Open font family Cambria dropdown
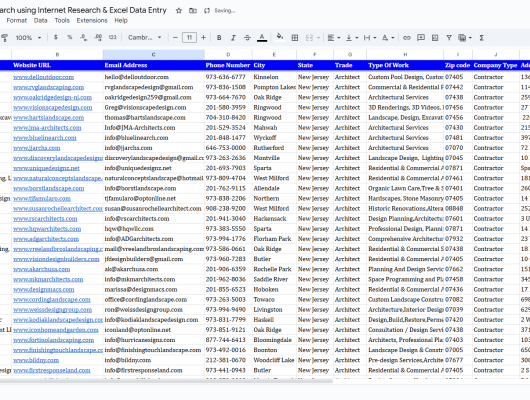 (x=145, y=38)
